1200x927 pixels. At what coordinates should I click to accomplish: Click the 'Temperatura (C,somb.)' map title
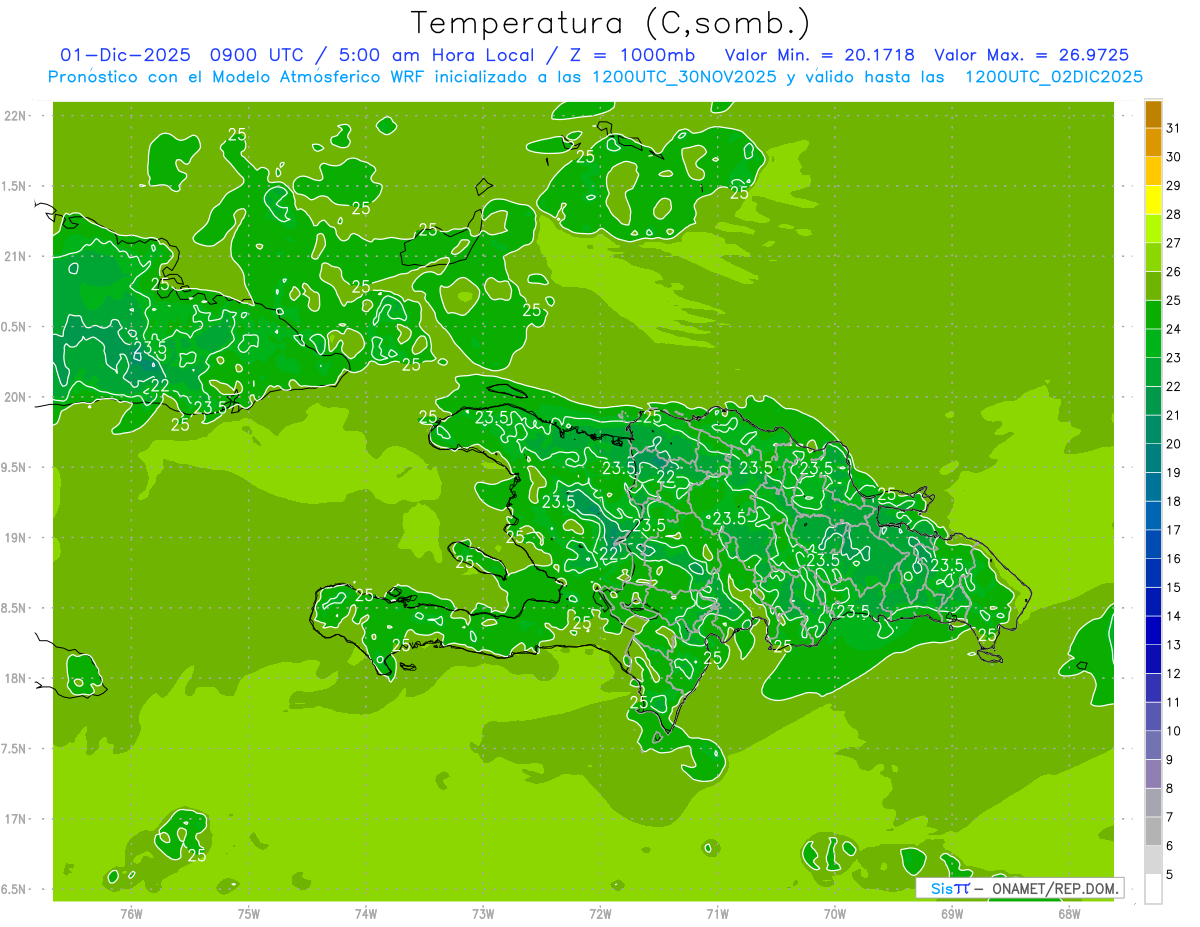click(x=611, y=23)
